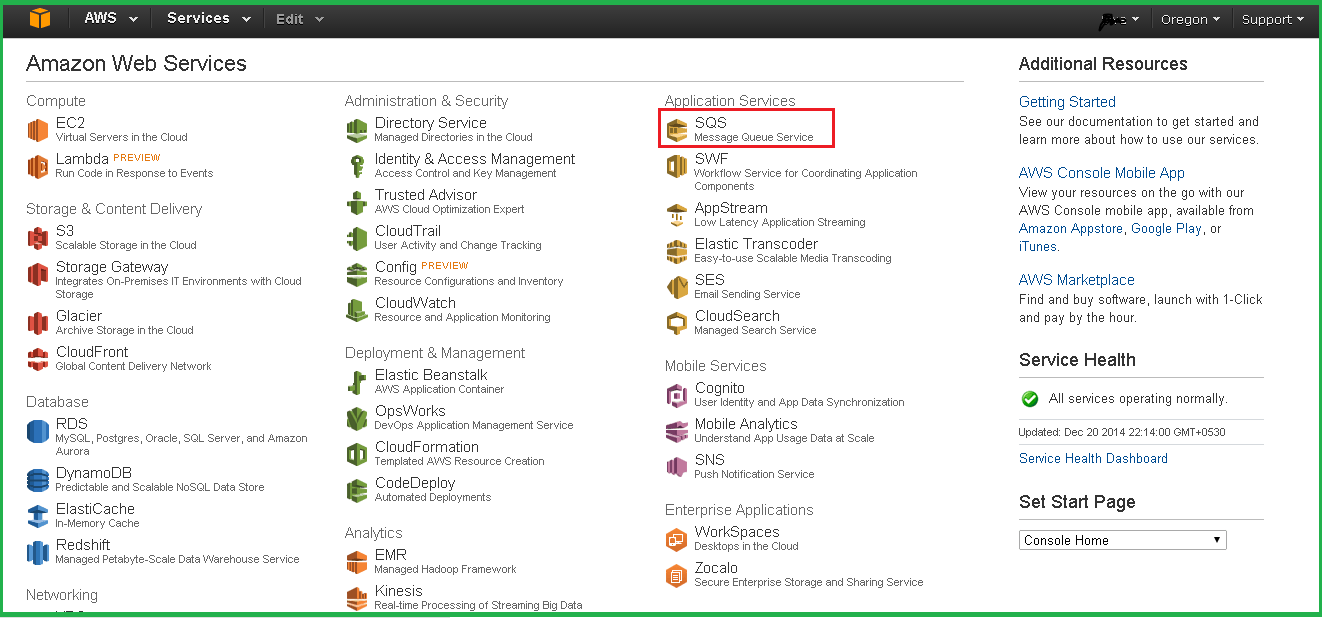The height and width of the screenshot is (618, 1322).
Task: Click the orange AWS cube logo
Action: [40, 18]
